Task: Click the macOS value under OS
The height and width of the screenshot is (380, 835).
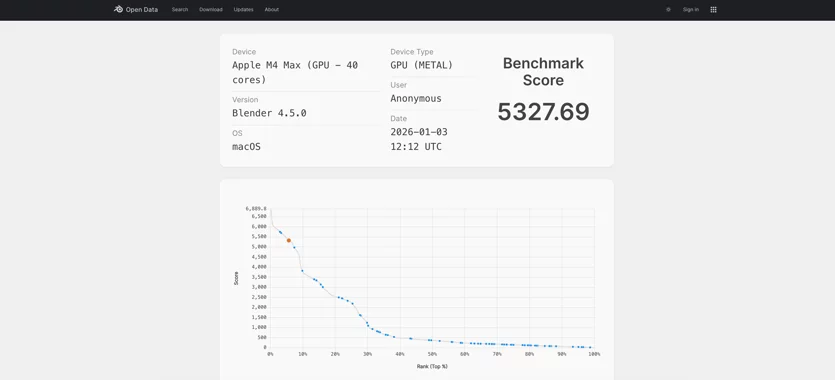Action: coord(246,146)
